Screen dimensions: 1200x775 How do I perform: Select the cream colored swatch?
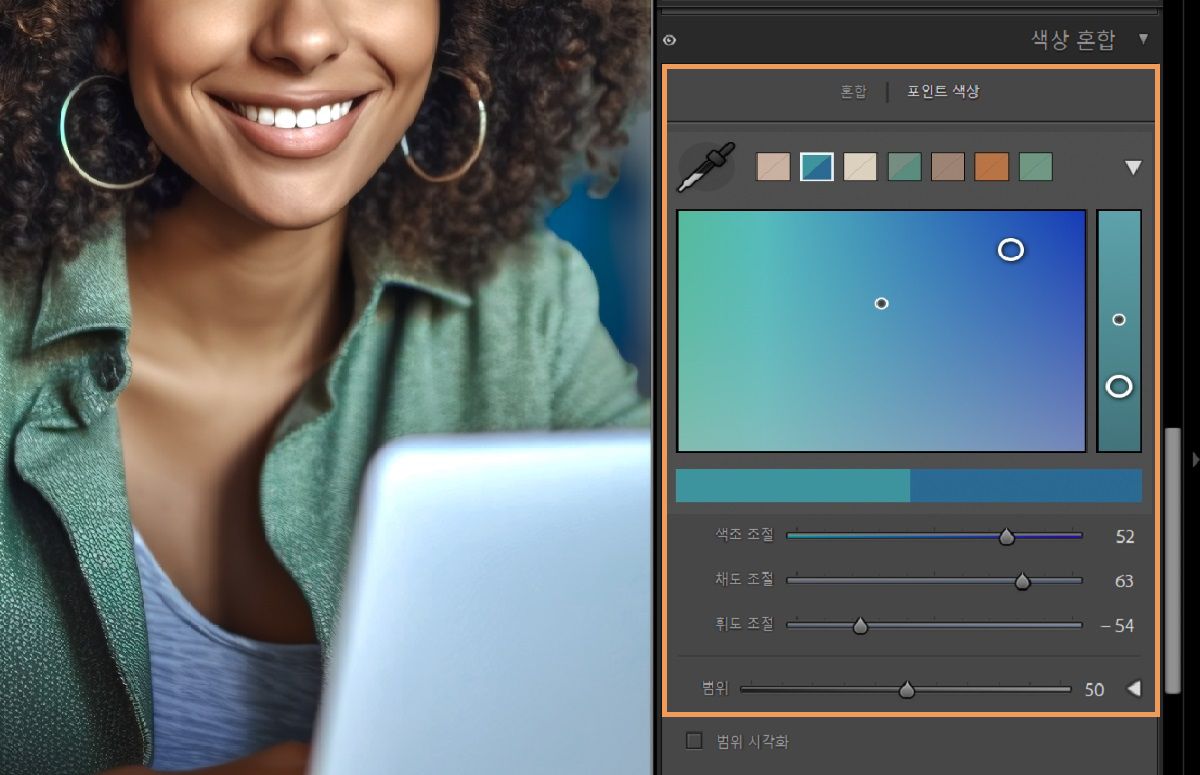(860, 167)
